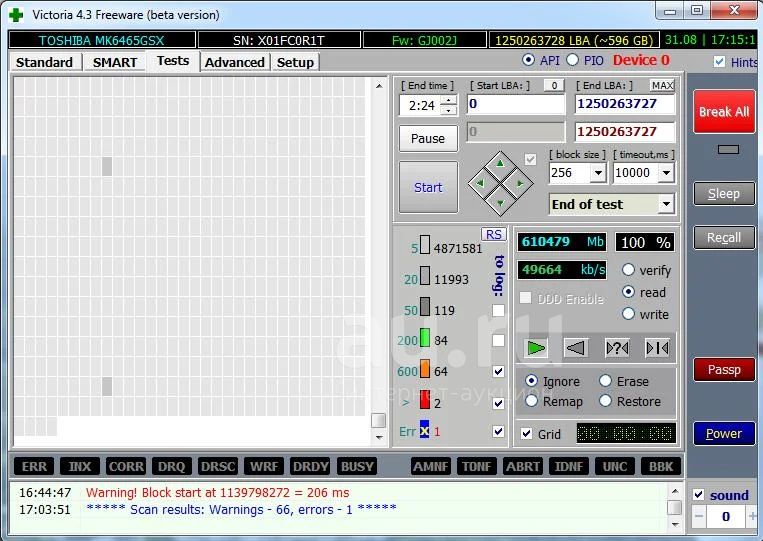This screenshot has width=763, height=541.
Task: Click the blue Power button
Action: (x=724, y=433)
